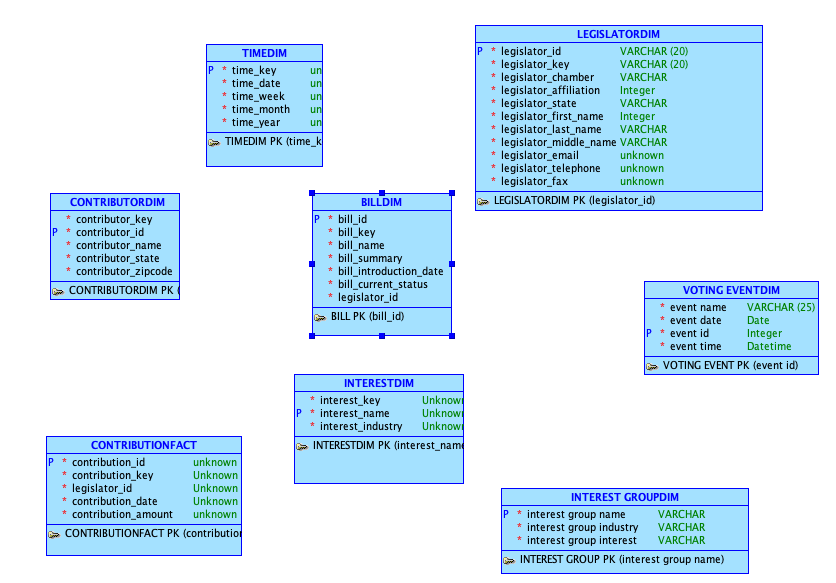This screenshot has width=836, height=583.
Task: Click the P marker next to event id
Action: point(649,333)
